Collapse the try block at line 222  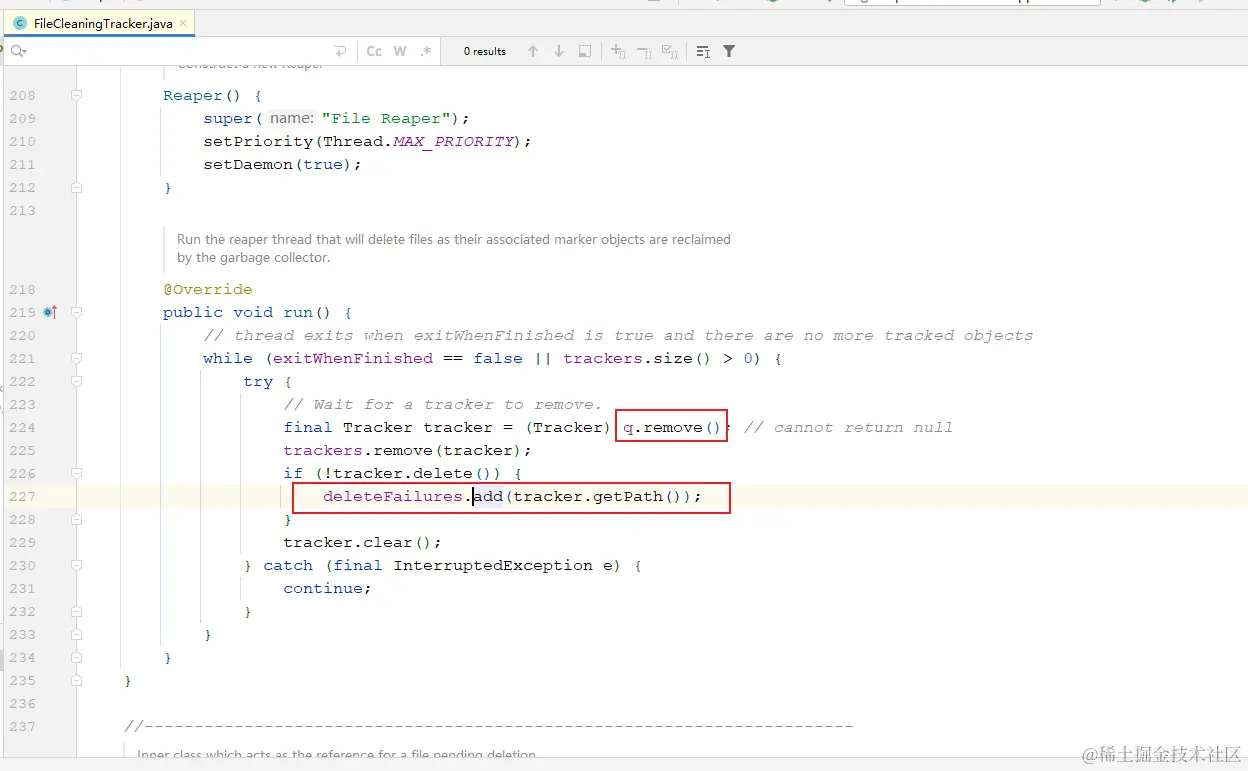point(76,381)
